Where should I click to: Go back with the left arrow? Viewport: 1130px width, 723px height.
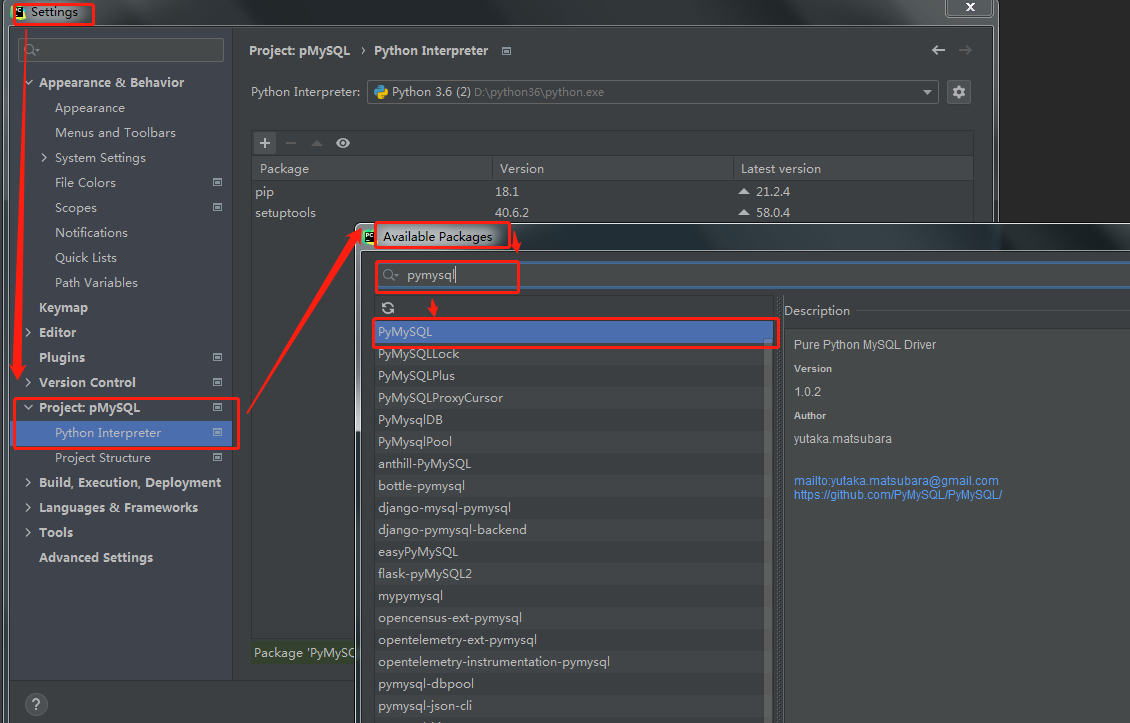(938, 50)
